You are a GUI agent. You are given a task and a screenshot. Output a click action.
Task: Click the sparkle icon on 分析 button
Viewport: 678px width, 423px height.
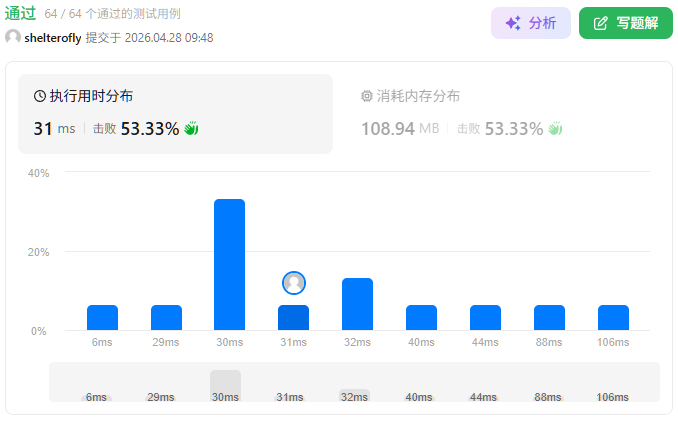(x=512, y=23)
